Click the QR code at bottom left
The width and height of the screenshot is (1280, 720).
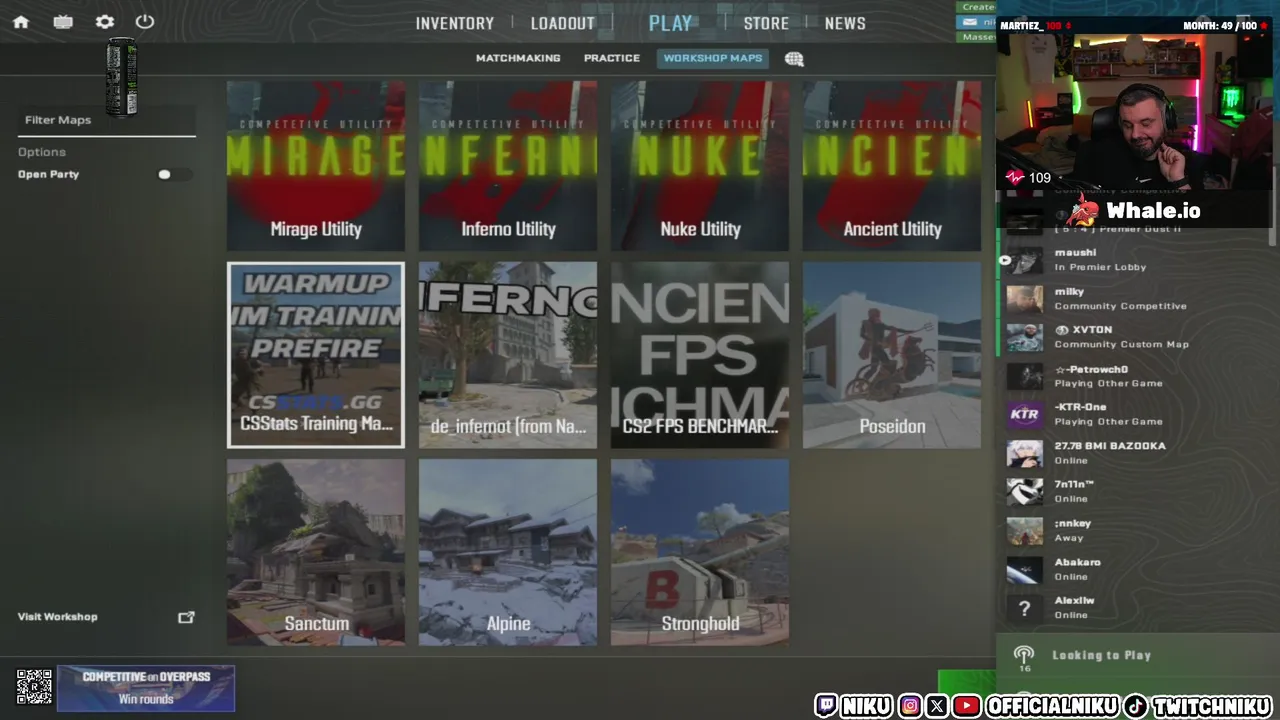[x=35, y=687]
